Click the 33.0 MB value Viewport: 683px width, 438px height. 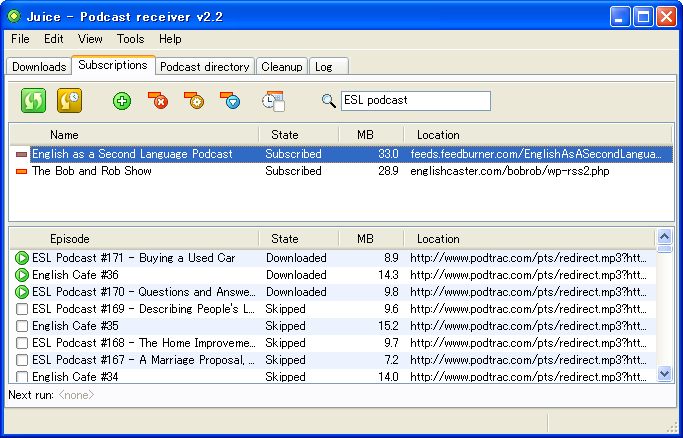tap(388, 154)
